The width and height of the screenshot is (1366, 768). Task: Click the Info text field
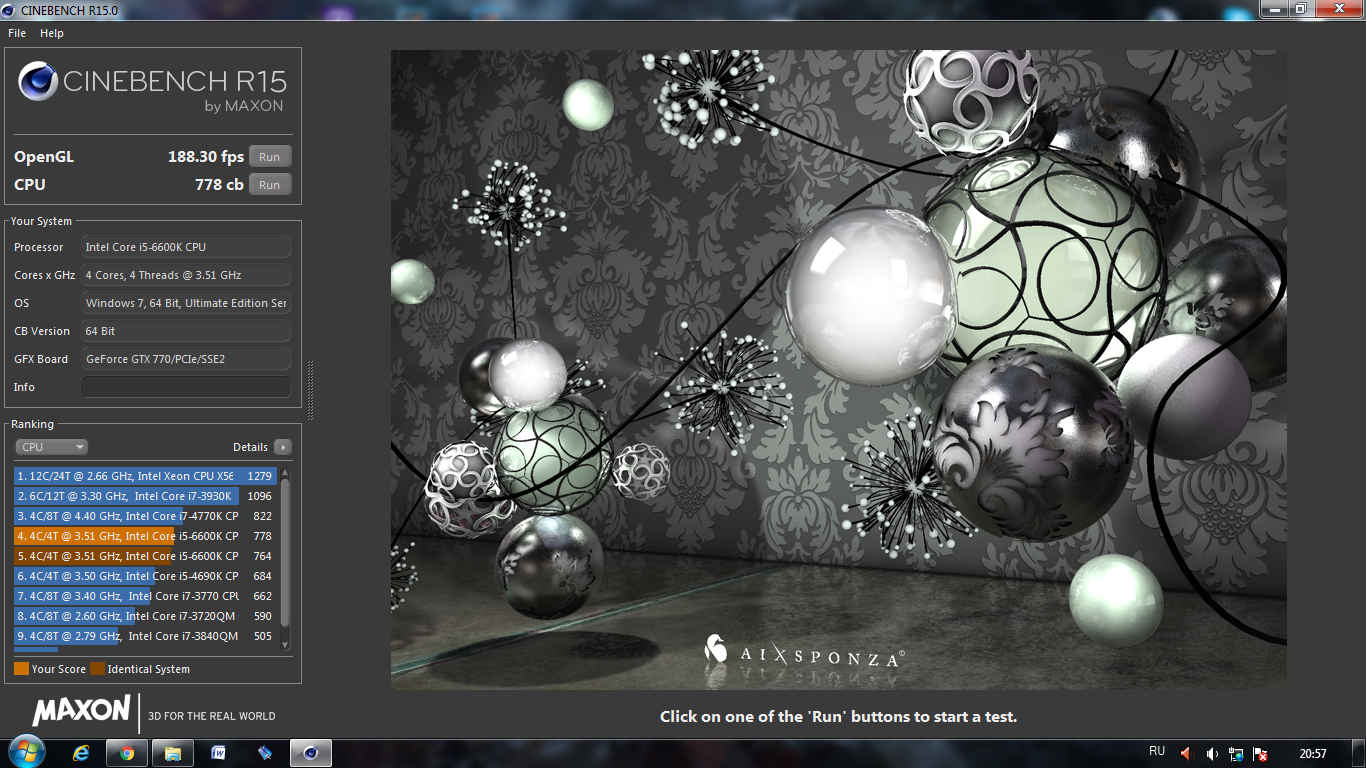click(186, 387)
